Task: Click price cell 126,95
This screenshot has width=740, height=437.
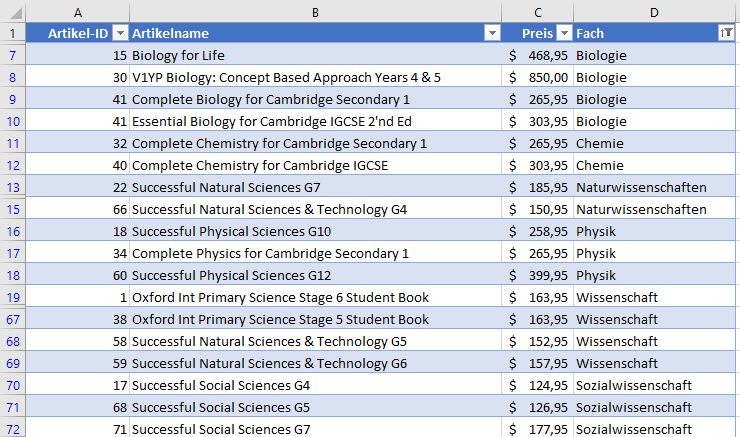Action: coord(538,407)
